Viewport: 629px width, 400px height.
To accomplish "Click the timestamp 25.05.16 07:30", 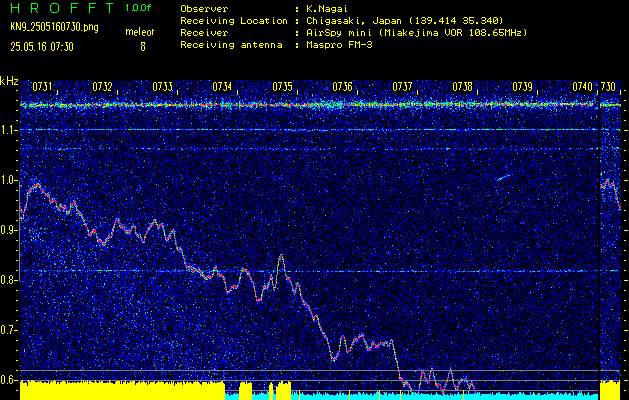I will click(x=42, y=47).
